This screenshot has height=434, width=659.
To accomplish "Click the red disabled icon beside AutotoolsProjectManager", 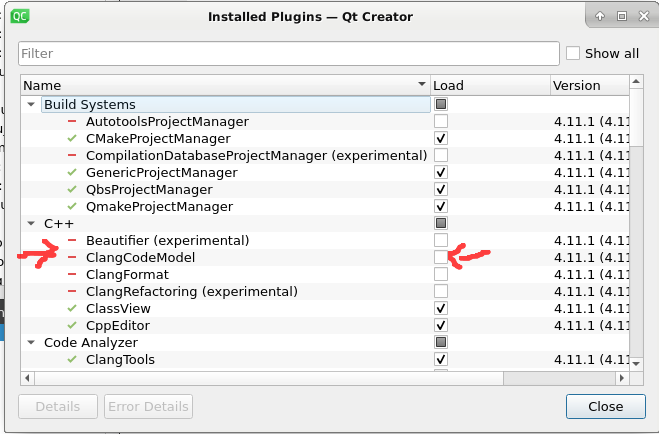I will pyautogui.click(x=72, y=121).
